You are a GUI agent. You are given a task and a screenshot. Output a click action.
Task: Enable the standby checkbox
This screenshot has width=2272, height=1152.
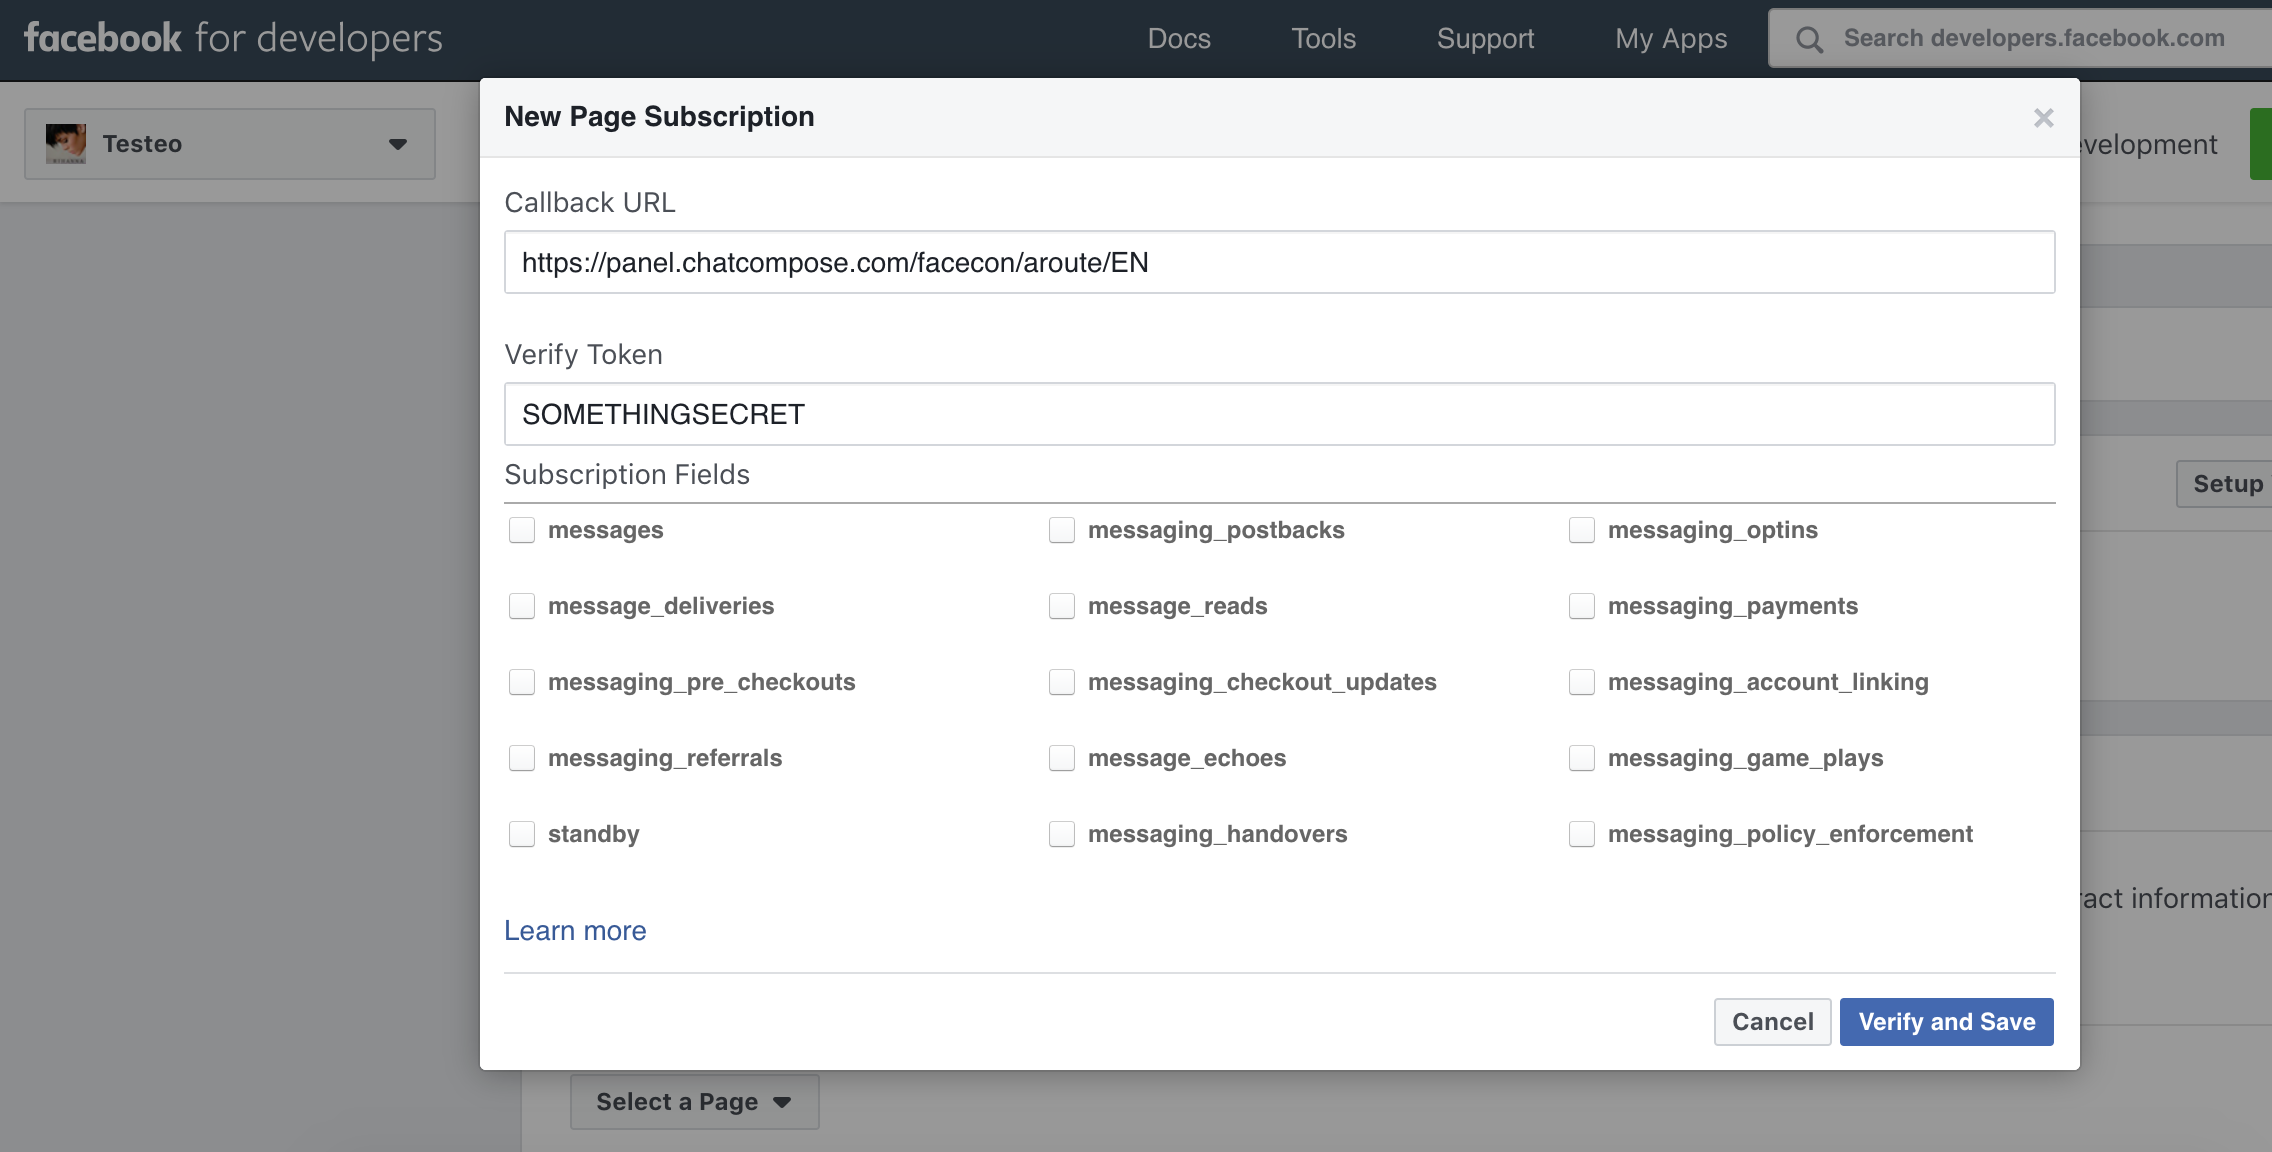(522, 834)
